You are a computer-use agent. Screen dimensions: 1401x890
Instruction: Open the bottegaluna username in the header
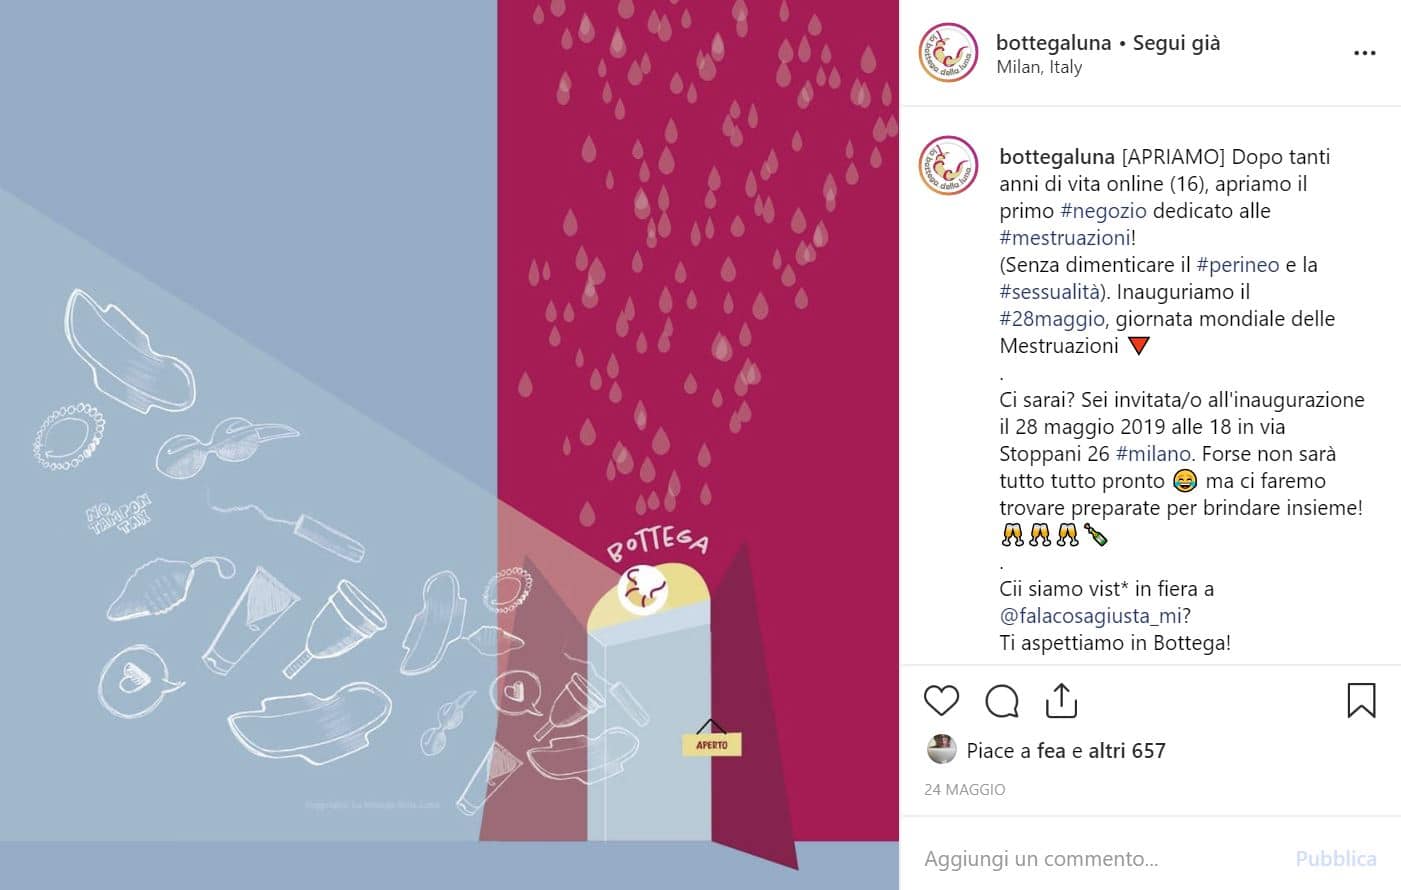click(1053, 42)
